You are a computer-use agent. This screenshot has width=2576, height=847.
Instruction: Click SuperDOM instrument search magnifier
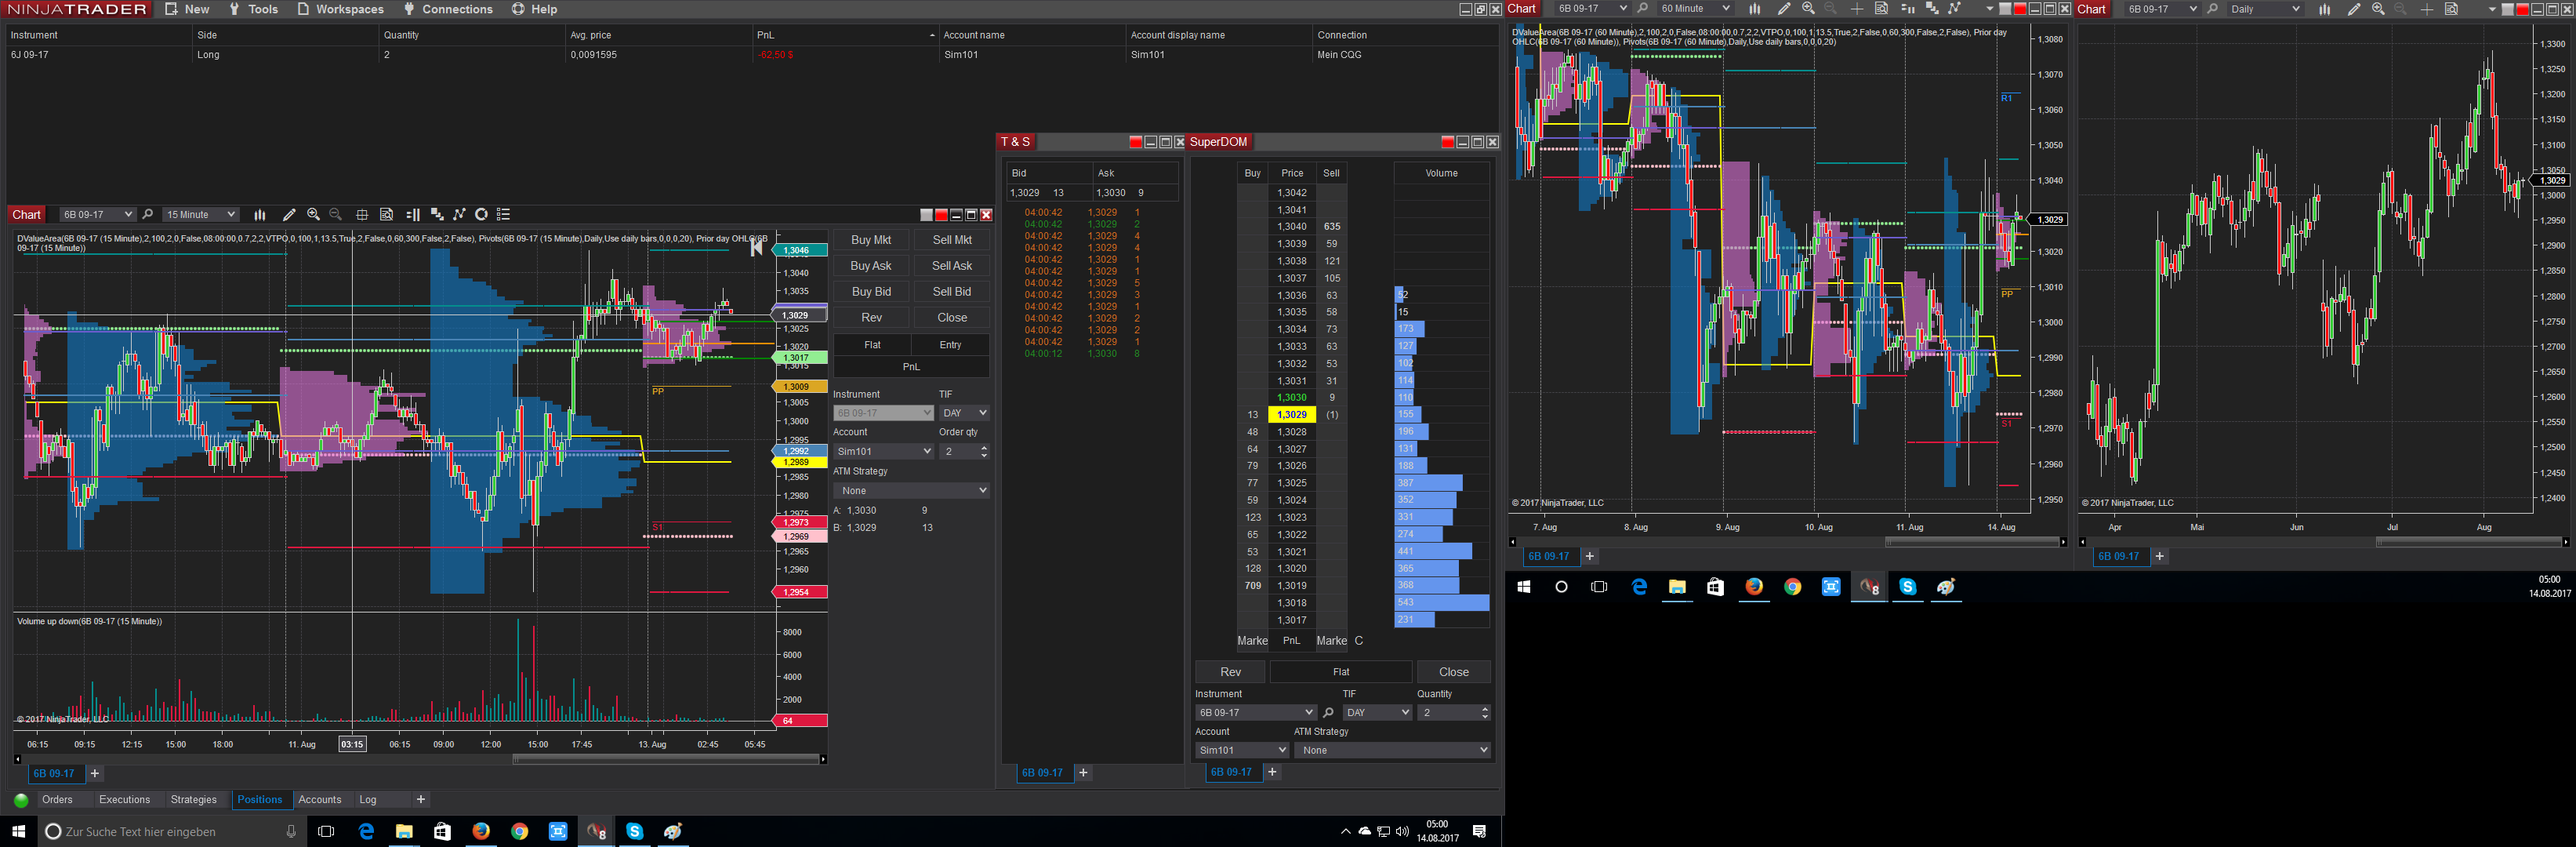pos(1328,713)
